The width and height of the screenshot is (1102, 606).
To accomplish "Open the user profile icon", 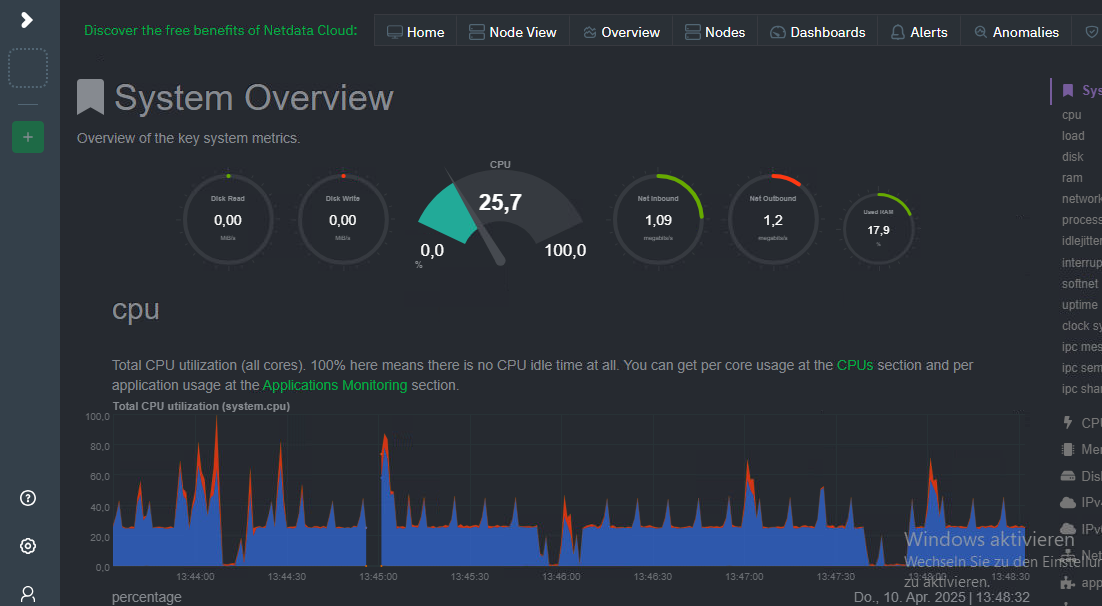I will (x=28, y=594).
